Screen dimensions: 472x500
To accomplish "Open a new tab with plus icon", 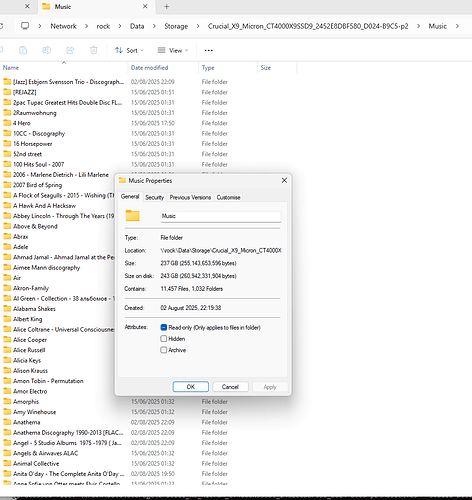I will (167, 6).
